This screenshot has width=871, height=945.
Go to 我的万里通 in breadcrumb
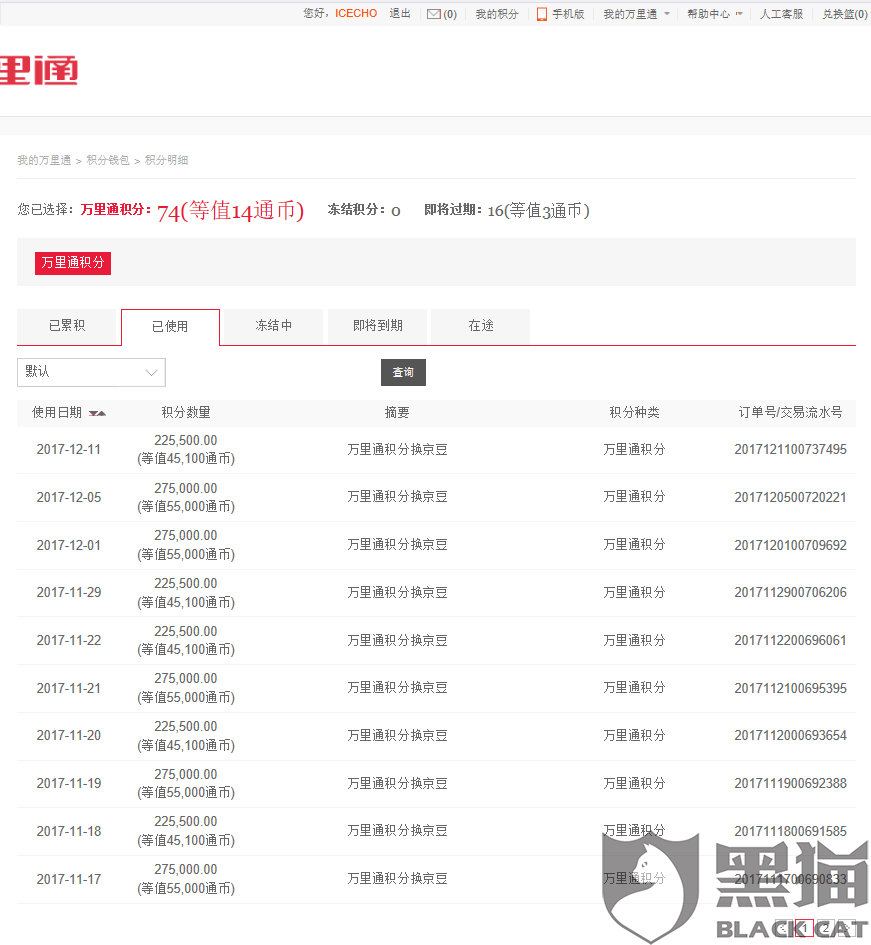pos(44,160)
